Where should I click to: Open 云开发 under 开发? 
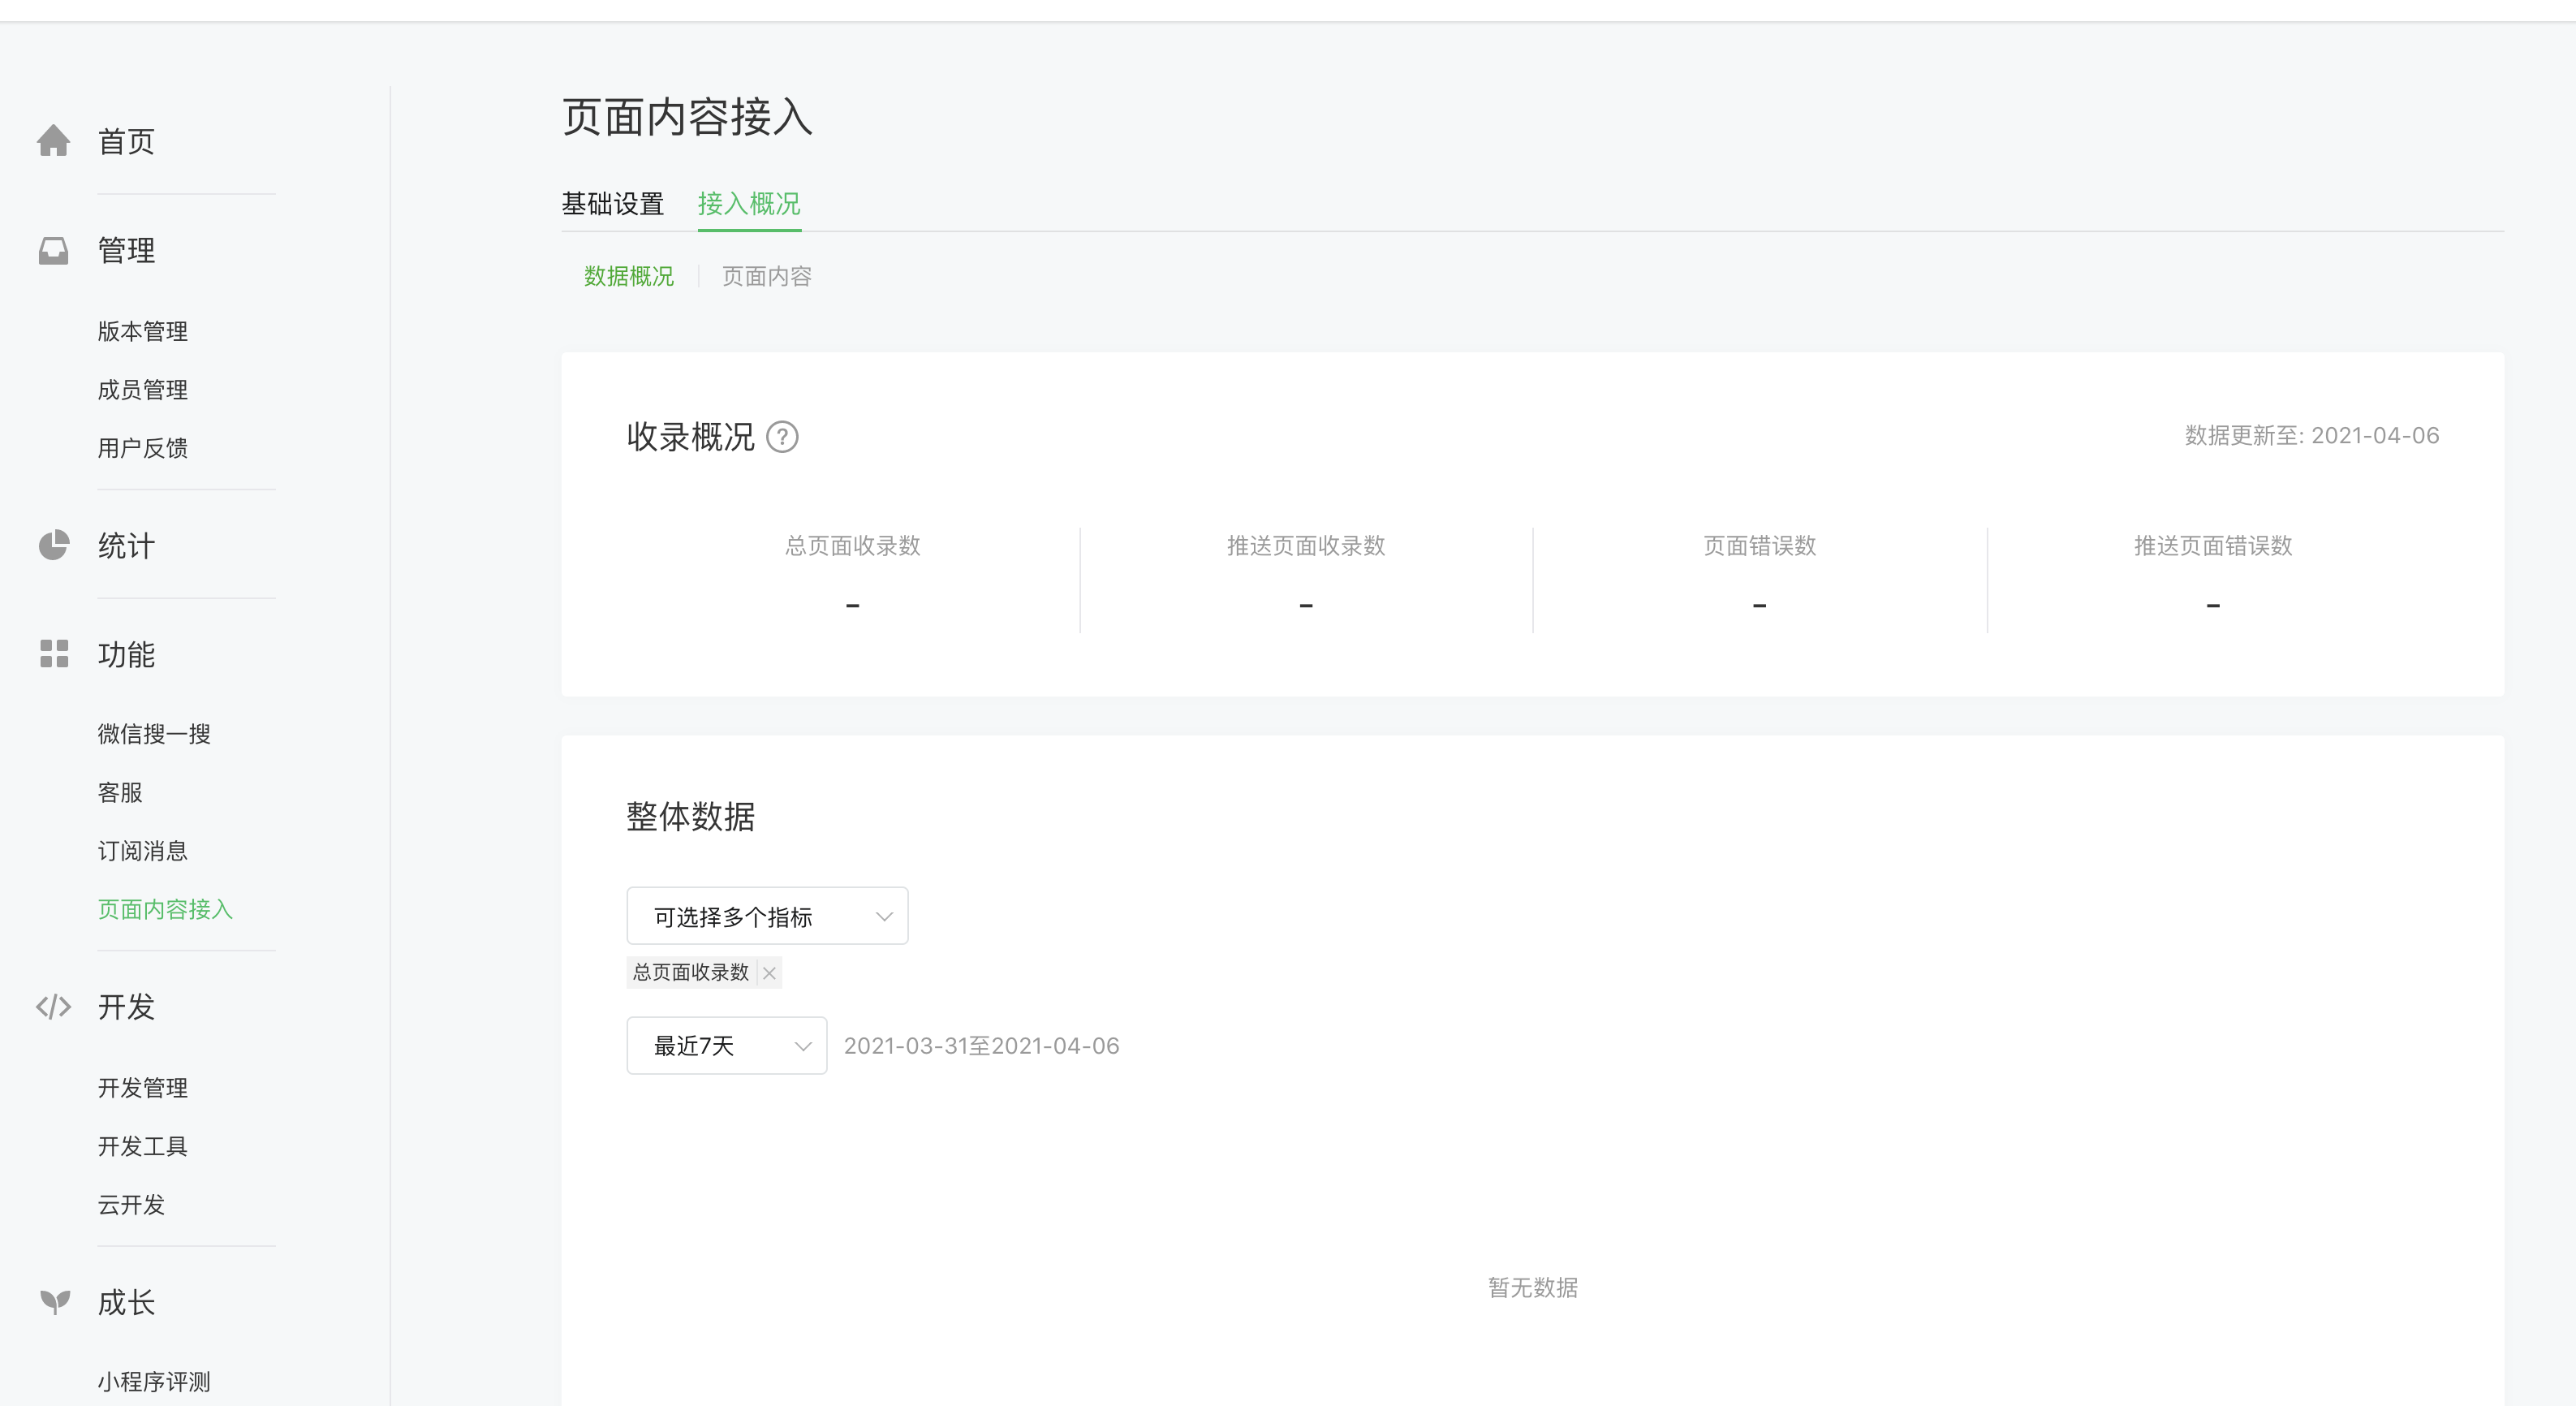click(x=131, y=1204)
